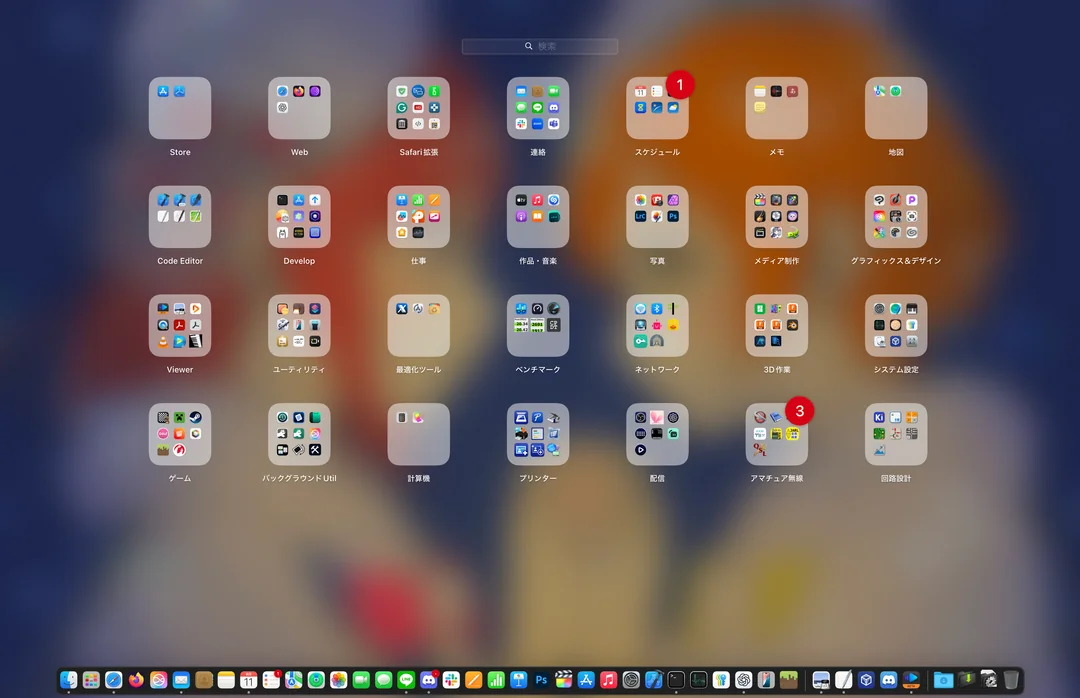Viewport: 1080px width, 698px height.
Task: Open the プリンター folder
Action: (x=538, y=434)
